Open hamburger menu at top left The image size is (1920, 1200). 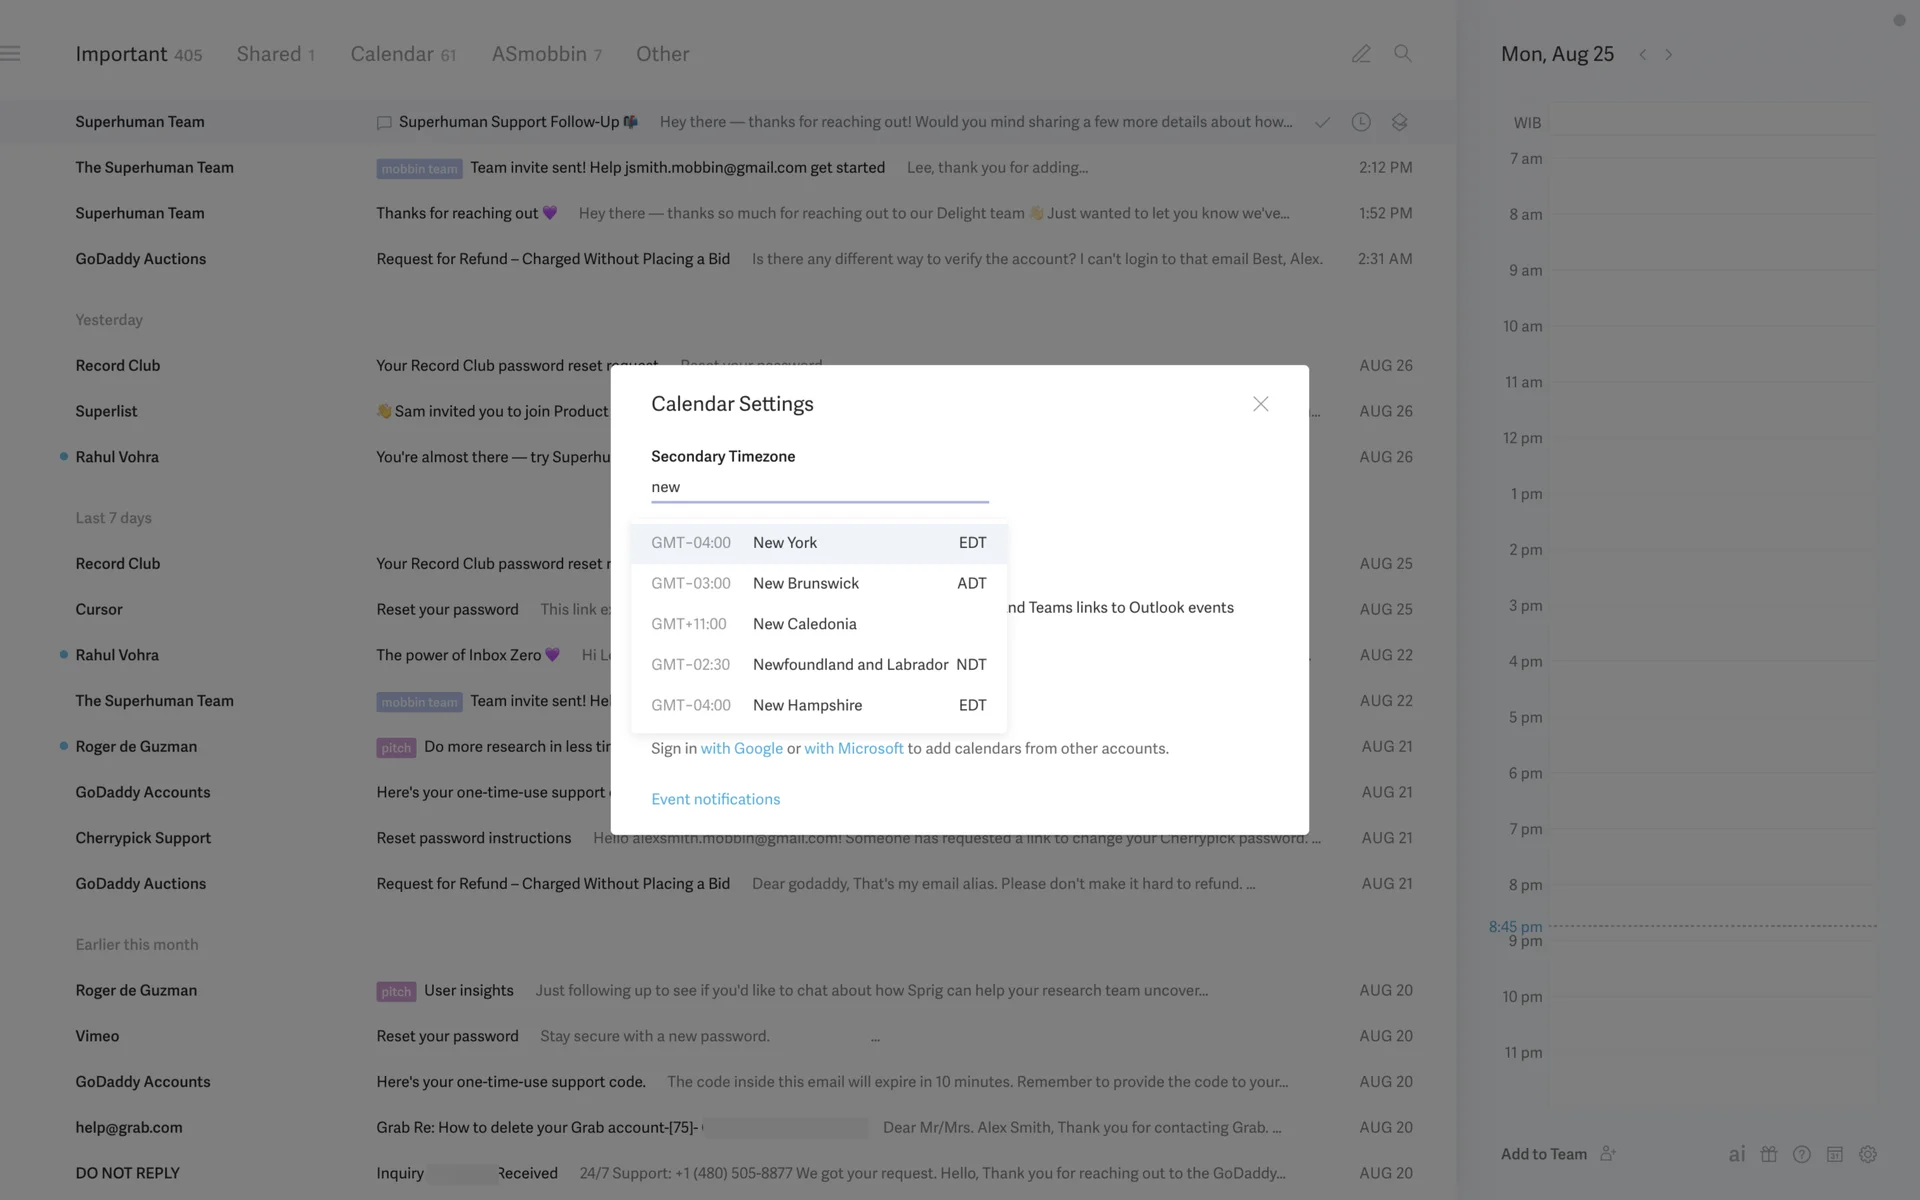click(x=11, y=54)
